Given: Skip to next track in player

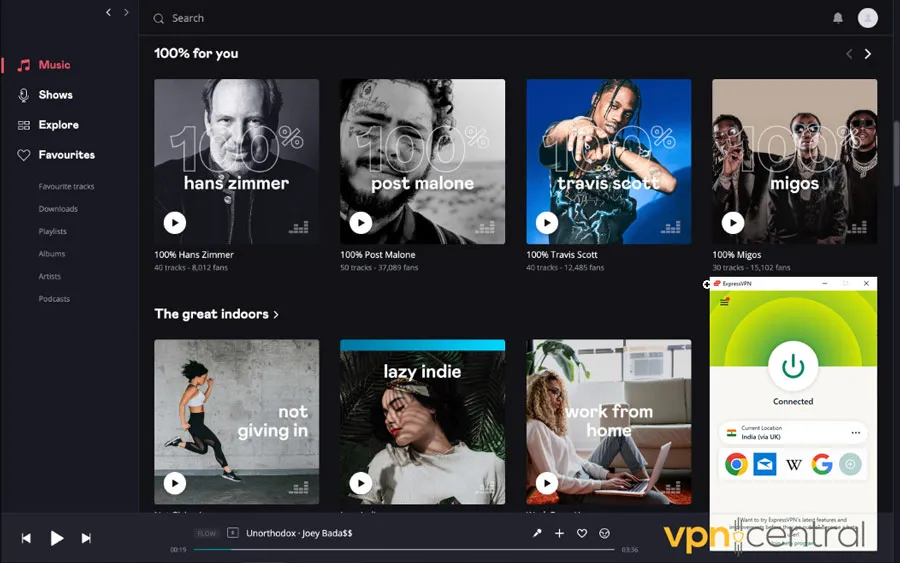Looking at the screenshot, I should (86, 538).
